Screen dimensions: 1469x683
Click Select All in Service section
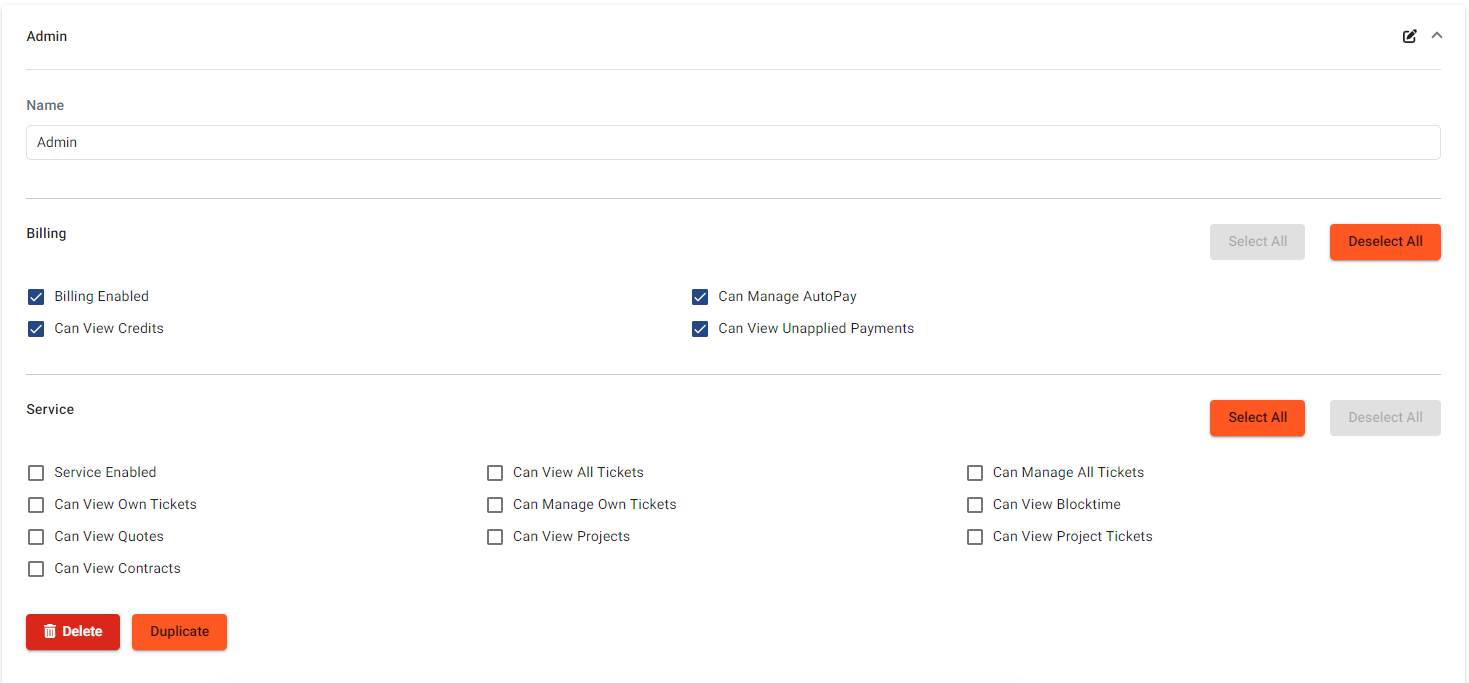coord(1257,417)
